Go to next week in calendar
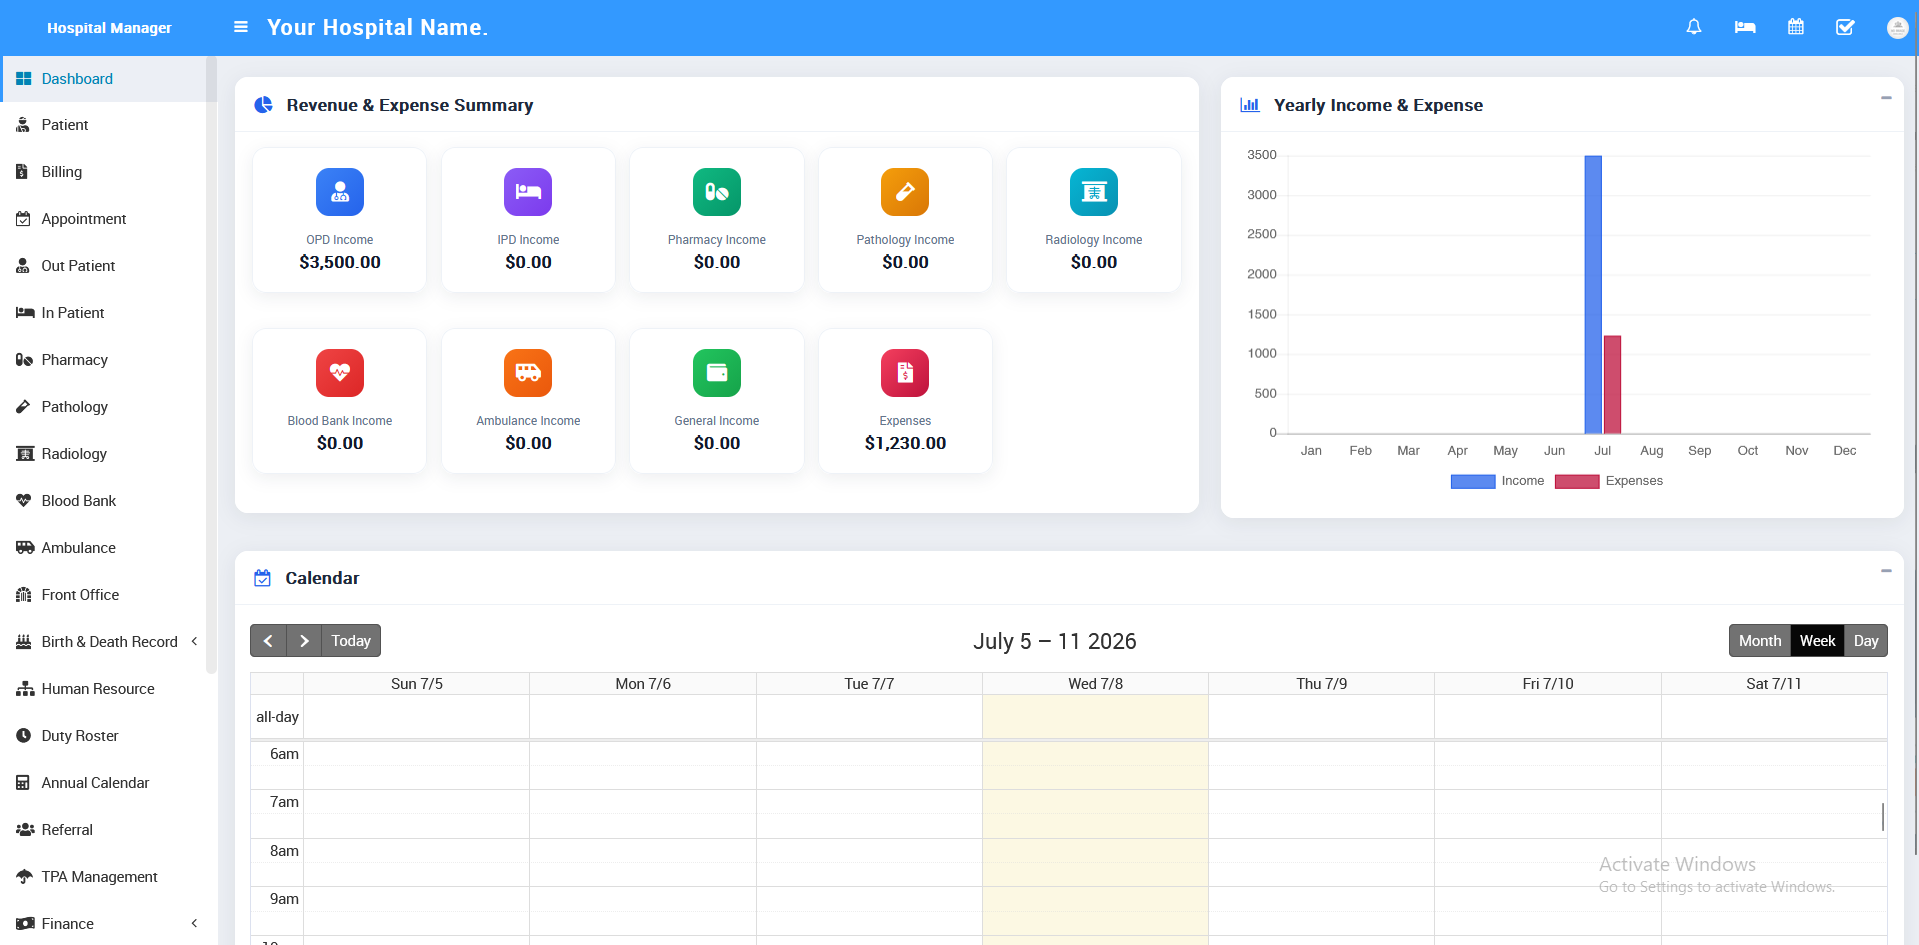The height and width of the screenshot is (945, 1919). tap(304, 641)
